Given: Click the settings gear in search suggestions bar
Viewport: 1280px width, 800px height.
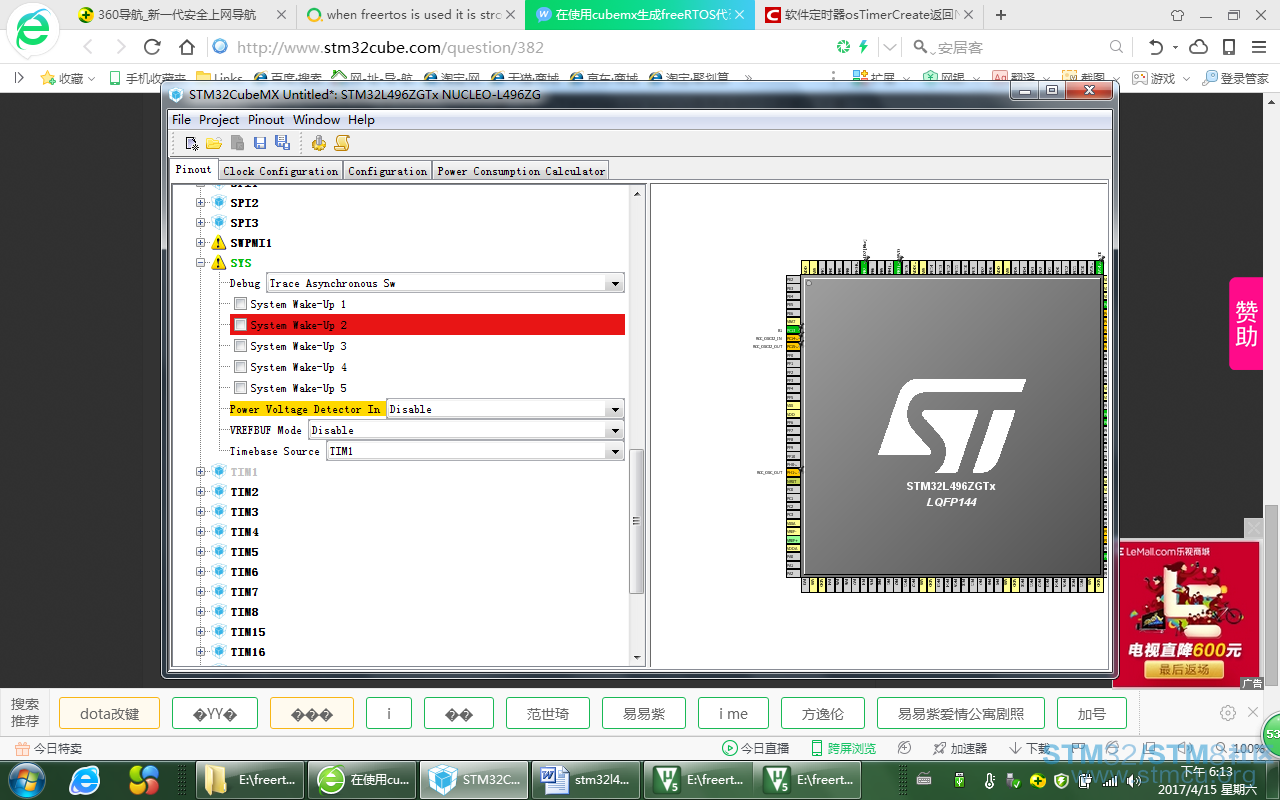Looking at the screenshot, I should 1228,713.
